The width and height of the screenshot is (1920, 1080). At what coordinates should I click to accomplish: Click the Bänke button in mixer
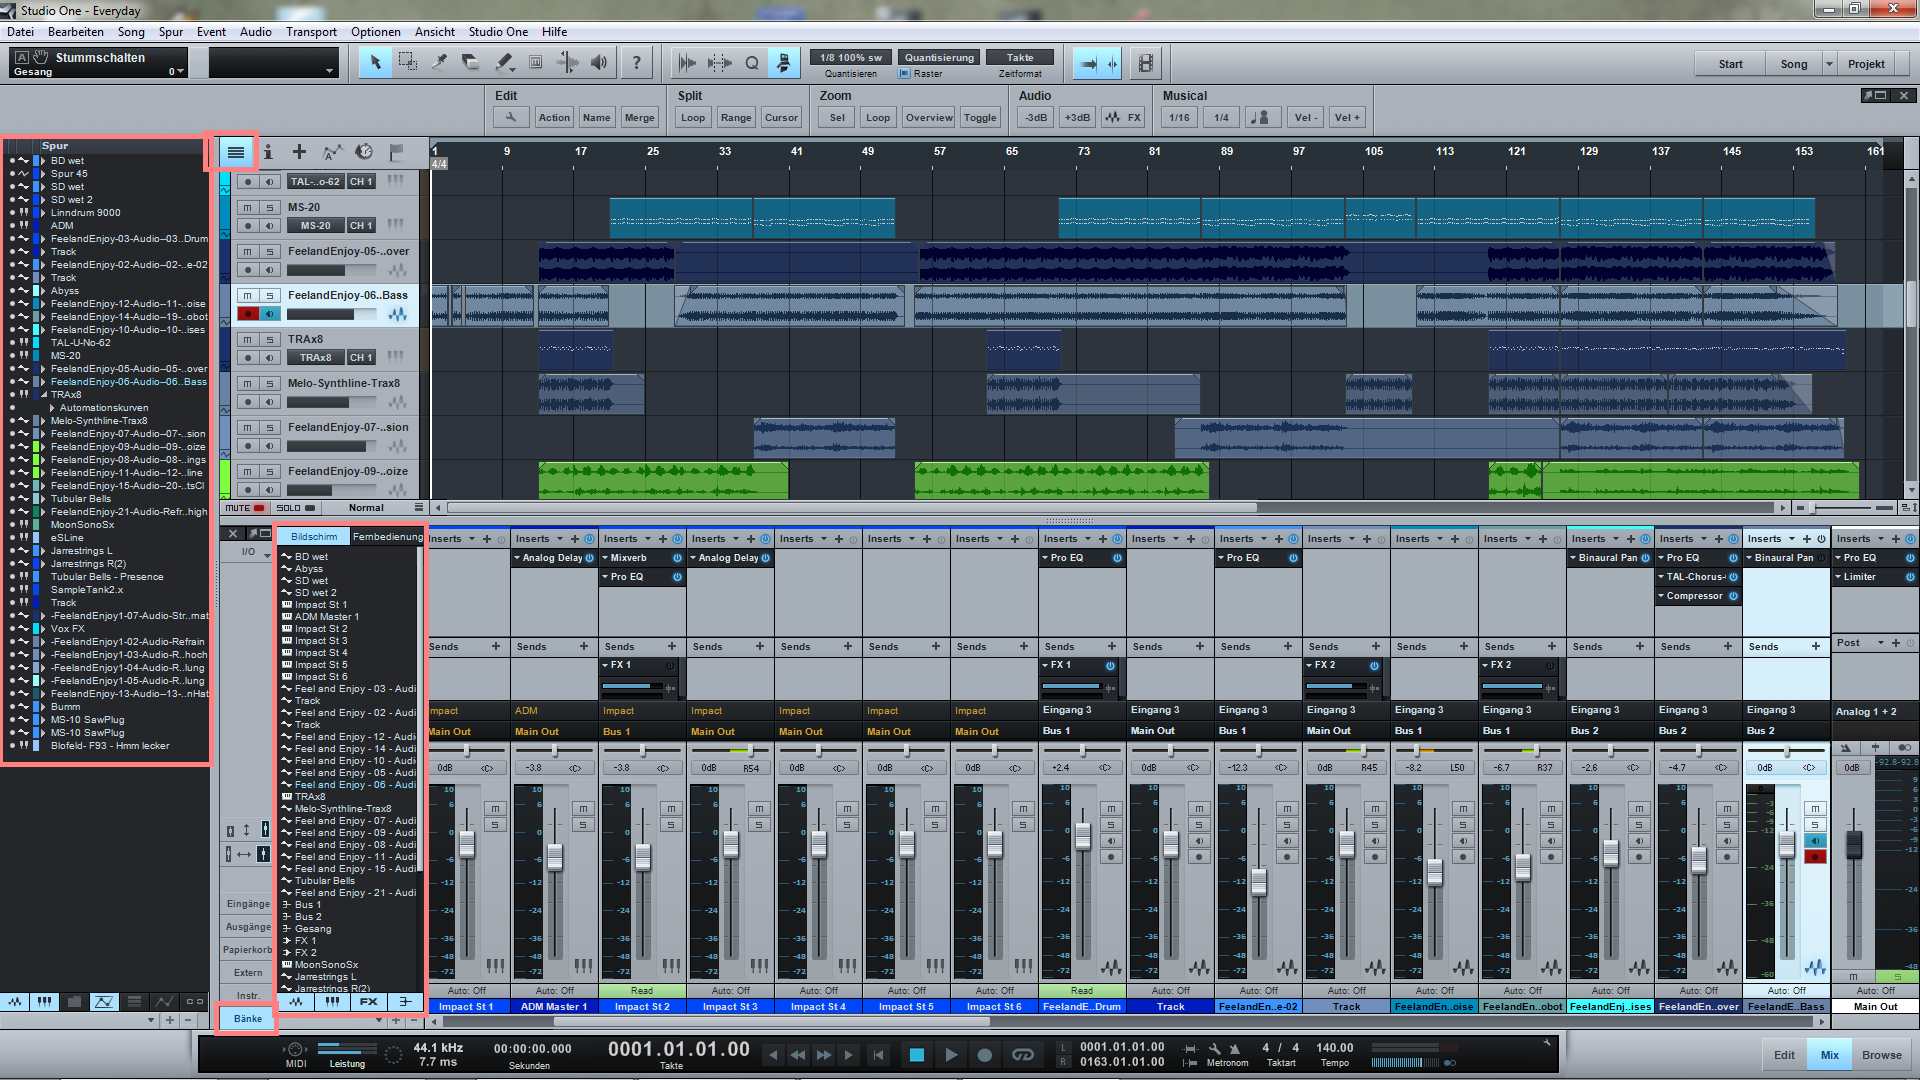[248, 1018]
